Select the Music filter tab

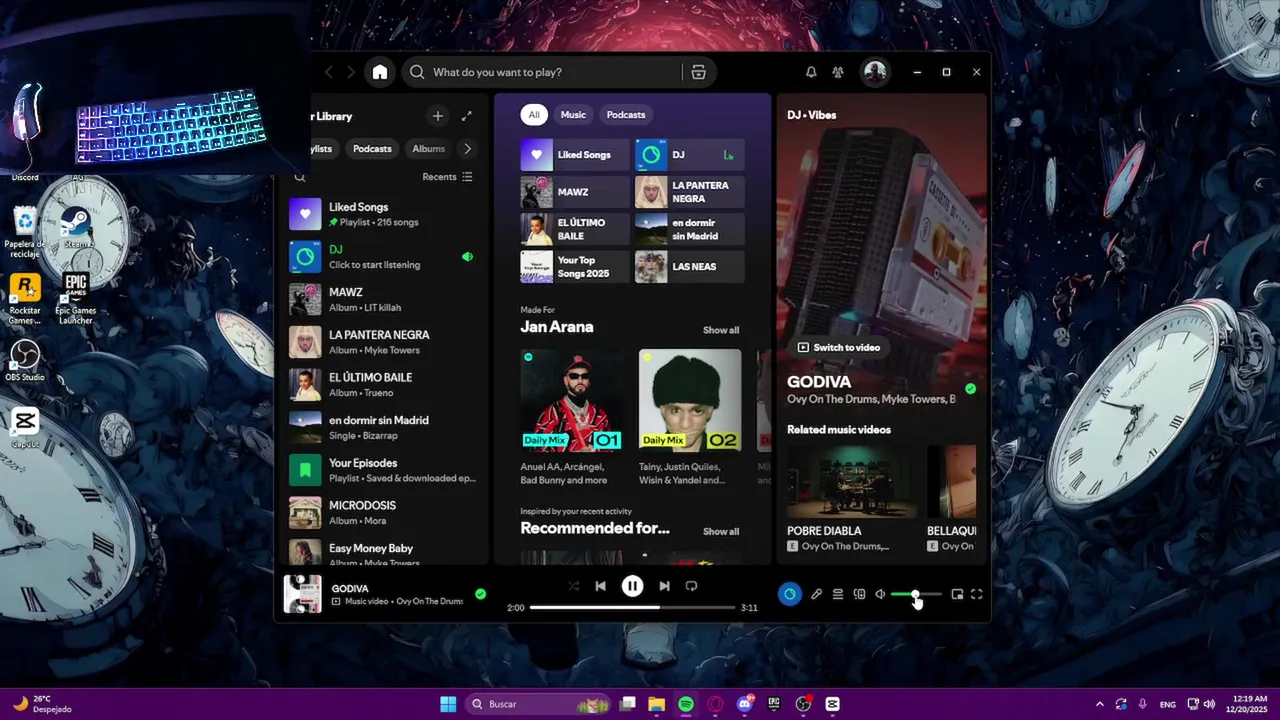click(573, 115)
